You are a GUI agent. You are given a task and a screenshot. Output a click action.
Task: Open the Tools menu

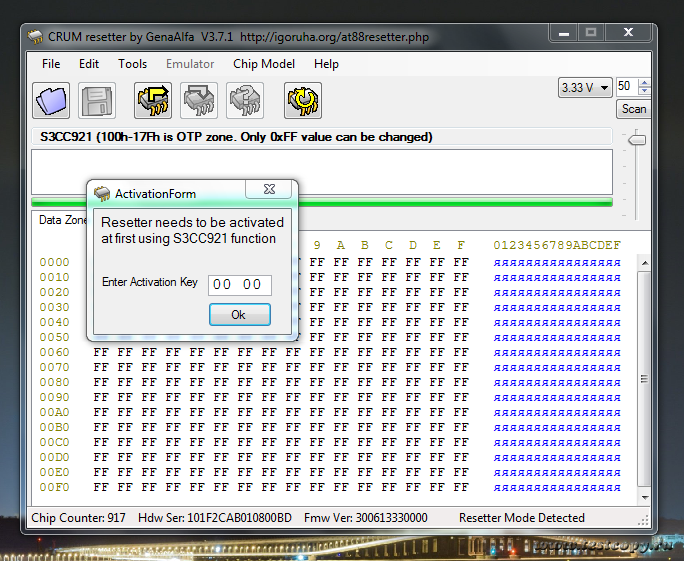132,64
